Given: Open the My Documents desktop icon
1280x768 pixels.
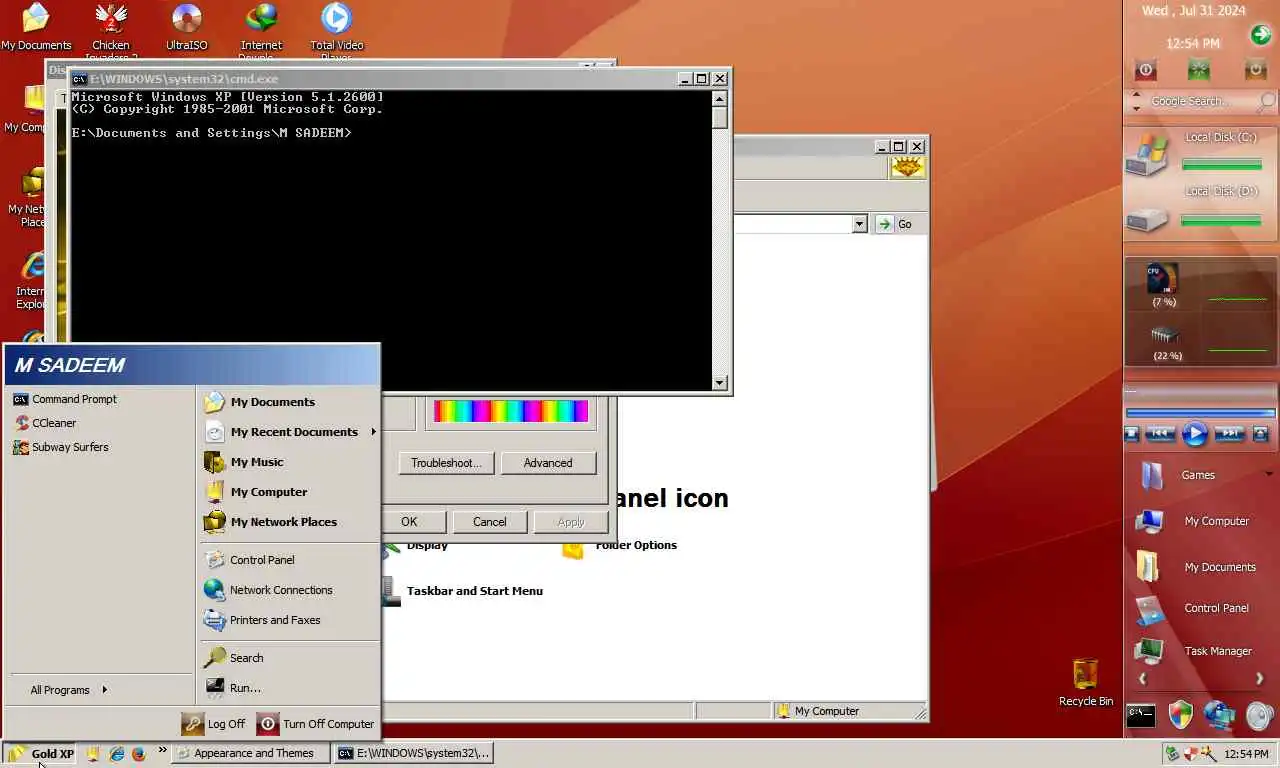Looking at the screenshot, I should 36,27.
